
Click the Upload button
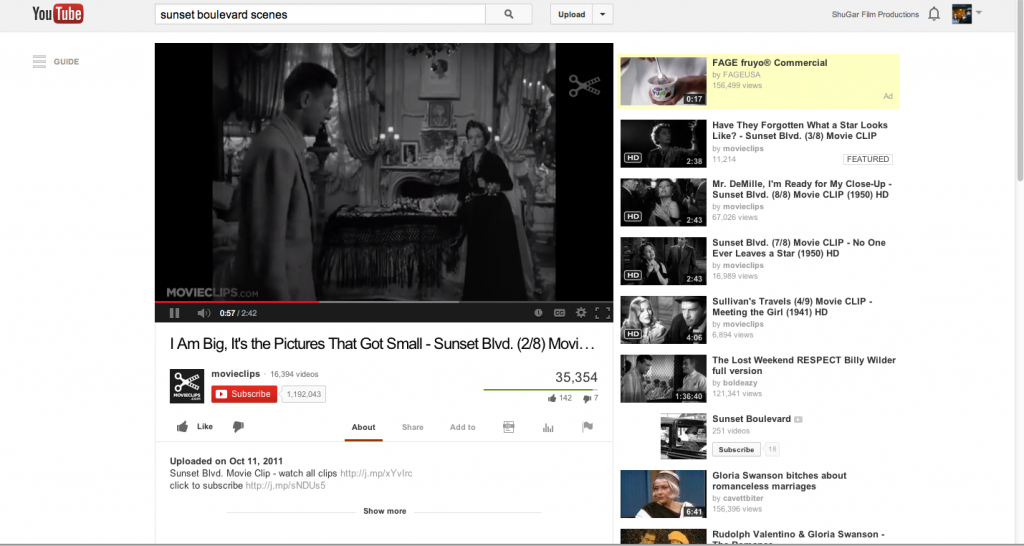[x=571, y=14]
